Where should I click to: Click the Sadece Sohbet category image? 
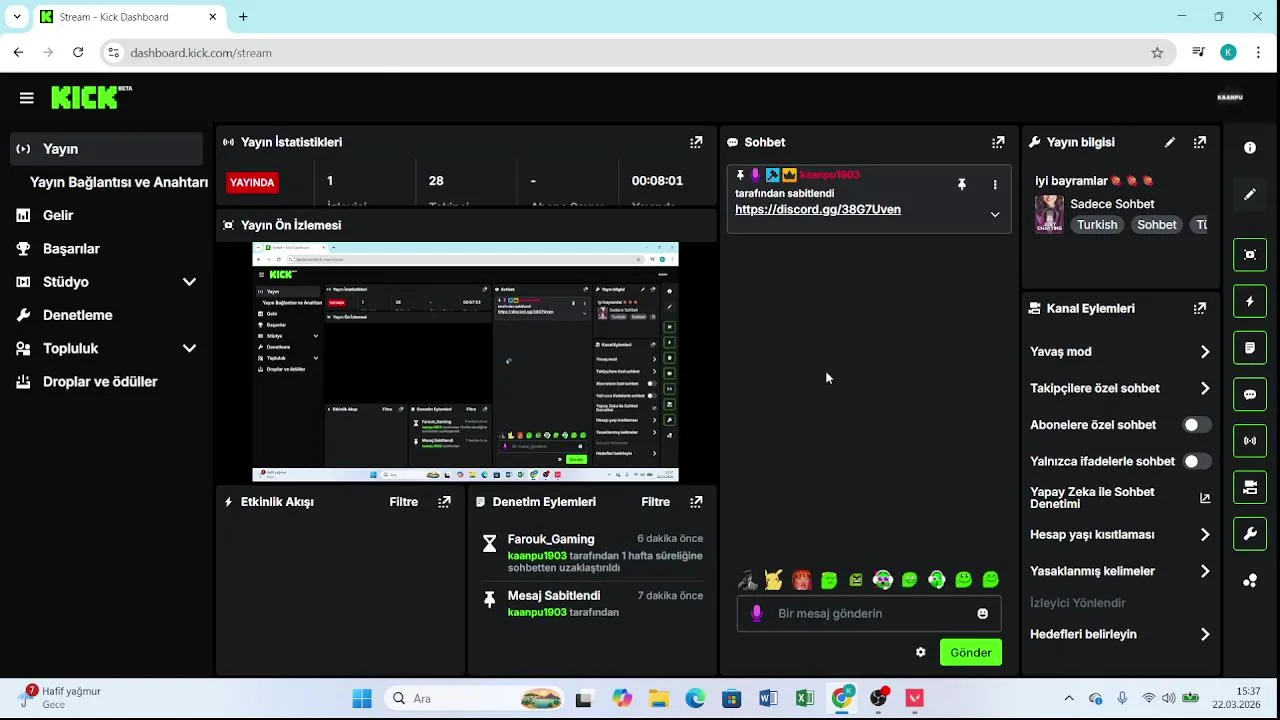click(x=1049, y=214)
